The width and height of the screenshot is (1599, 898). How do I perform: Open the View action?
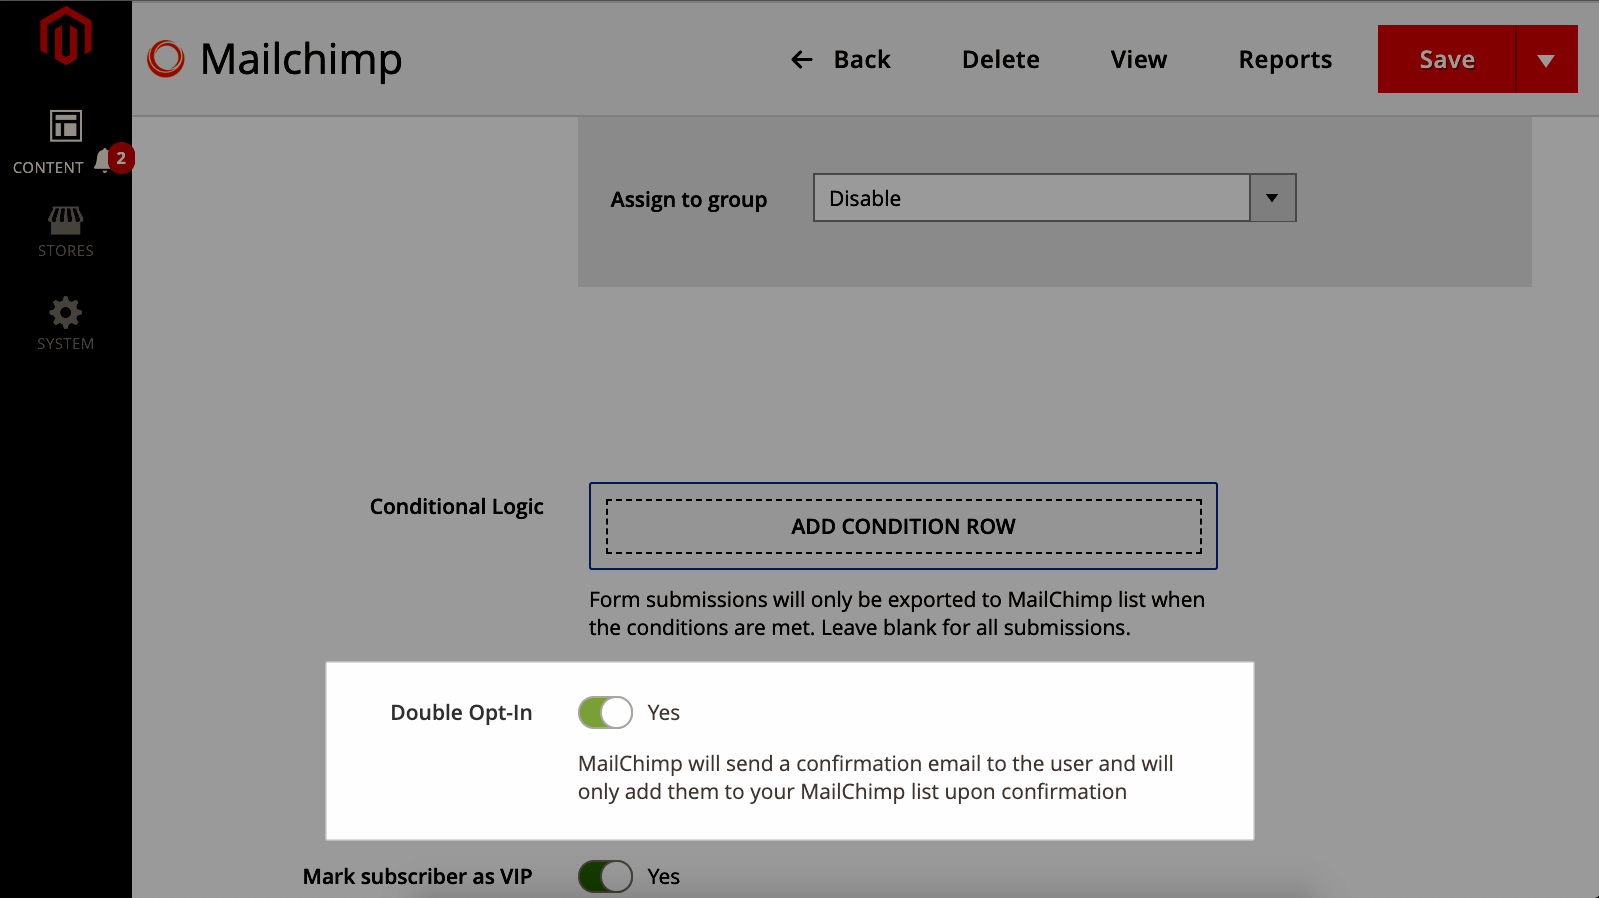(x=1138, y=60)
